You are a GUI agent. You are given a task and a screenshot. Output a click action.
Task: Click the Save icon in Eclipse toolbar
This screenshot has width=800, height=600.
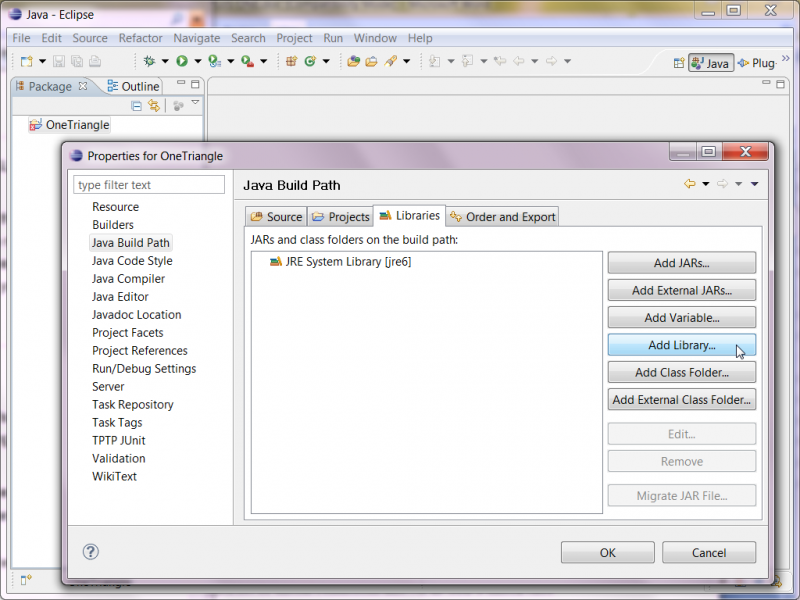(59, 61)
